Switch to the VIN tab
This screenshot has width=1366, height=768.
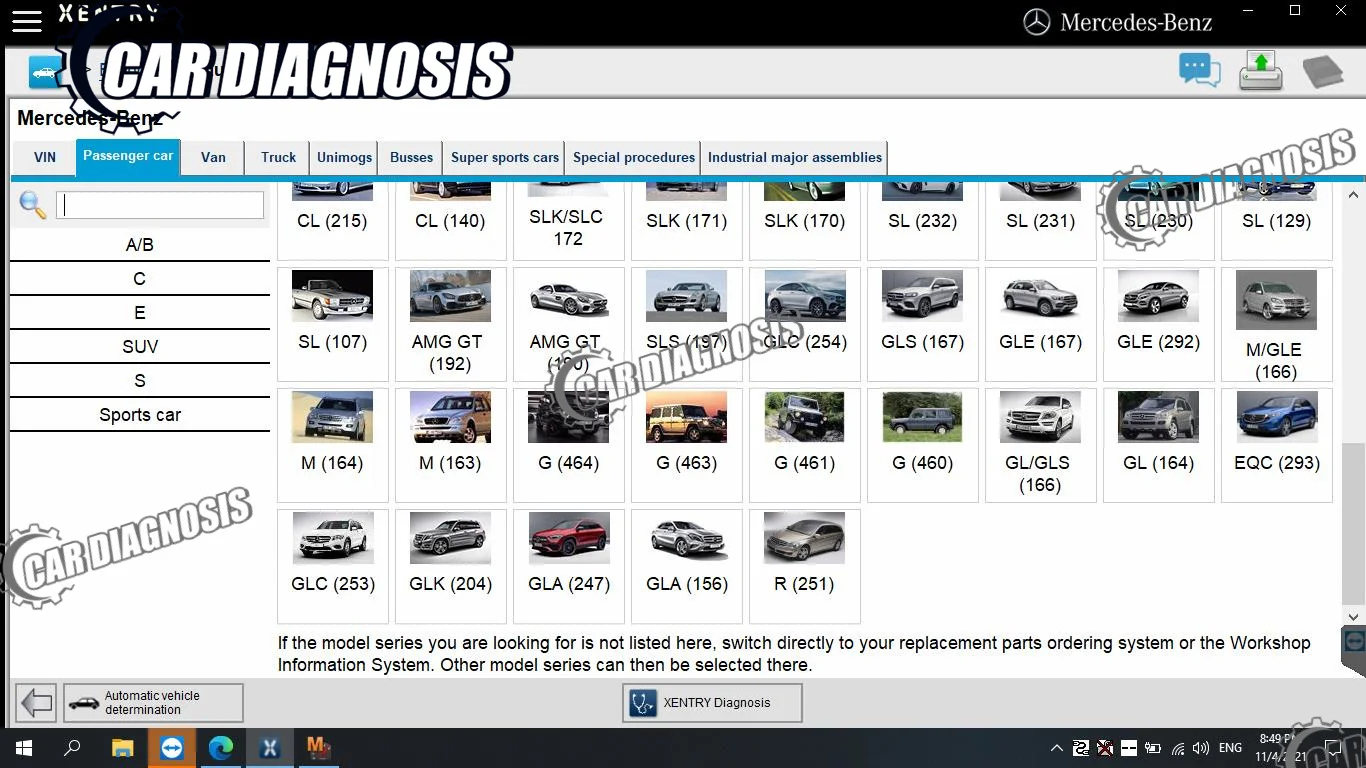pos(45,157)
